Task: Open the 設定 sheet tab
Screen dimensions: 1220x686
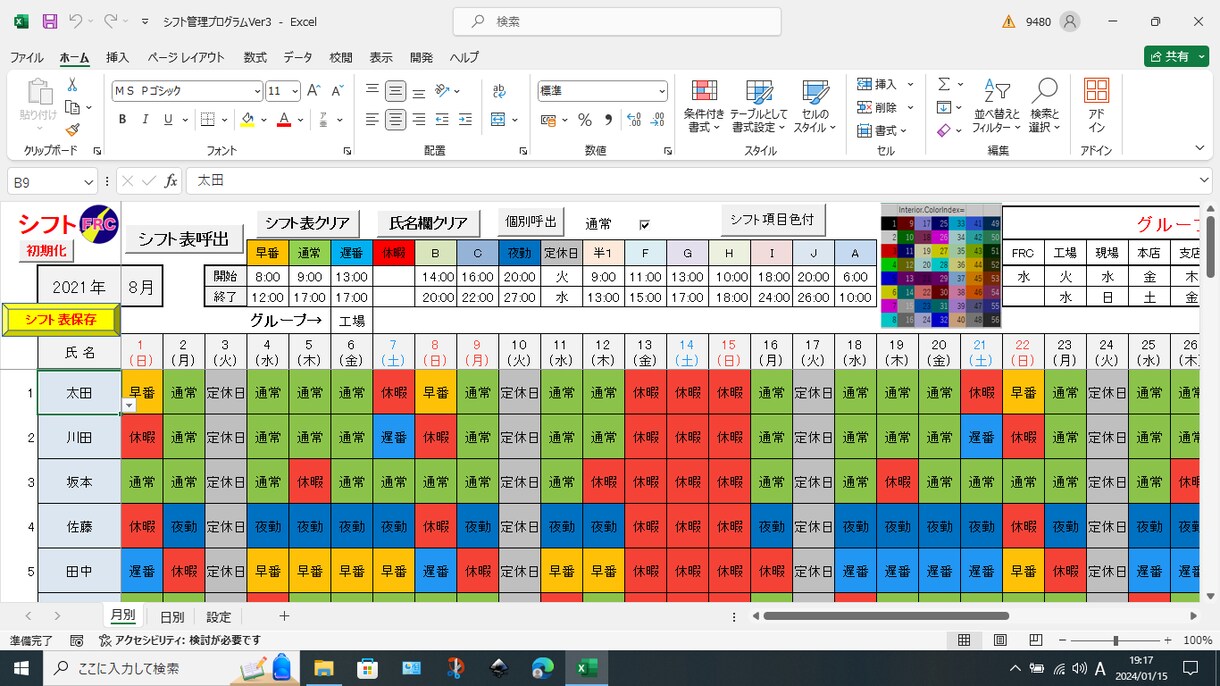Action: (x=219, y=617)
